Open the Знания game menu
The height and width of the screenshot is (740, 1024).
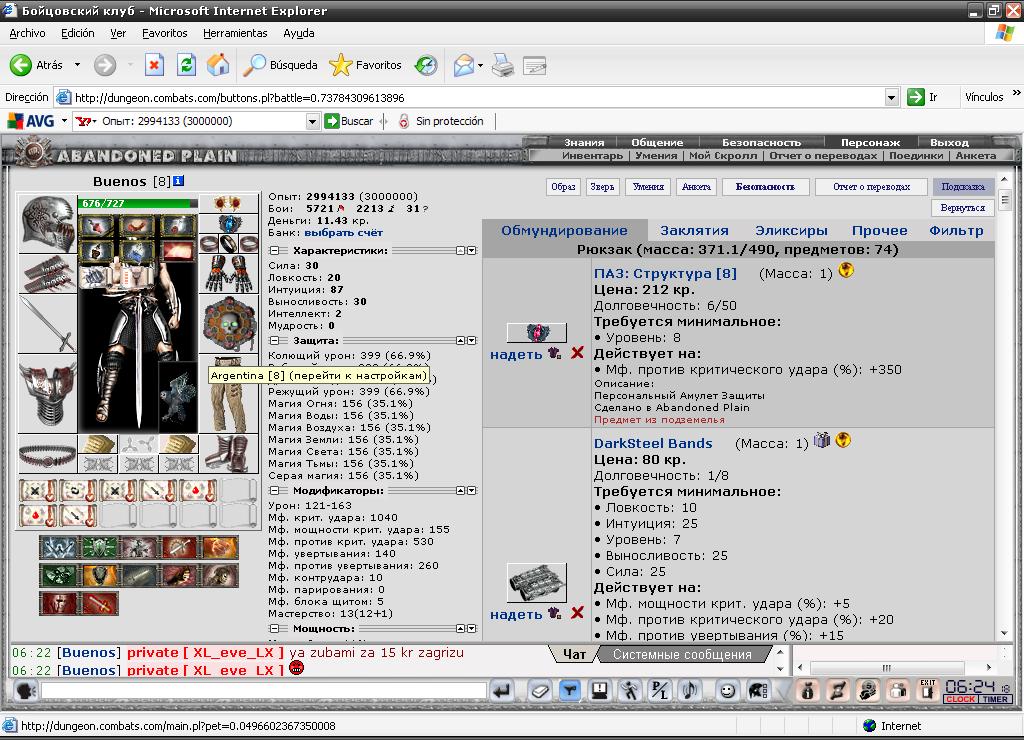point(584,142)
